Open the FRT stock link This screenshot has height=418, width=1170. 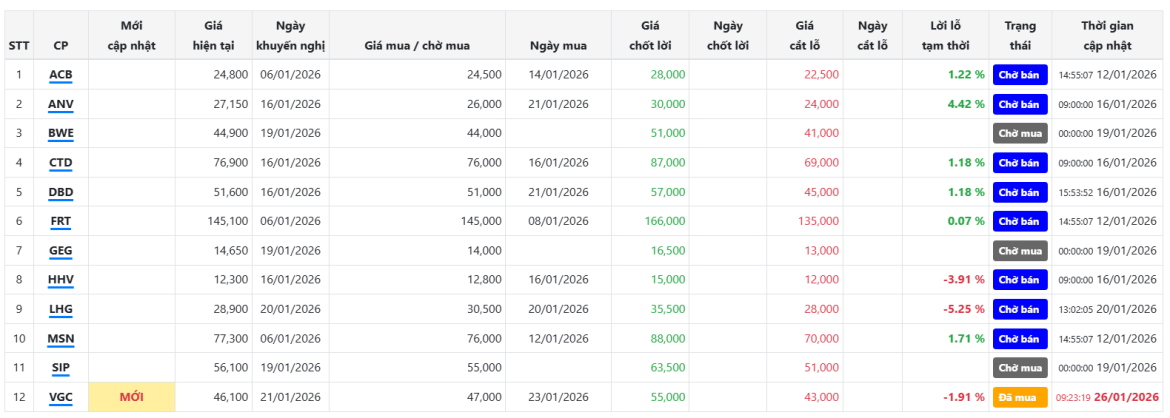coord(61,221)
